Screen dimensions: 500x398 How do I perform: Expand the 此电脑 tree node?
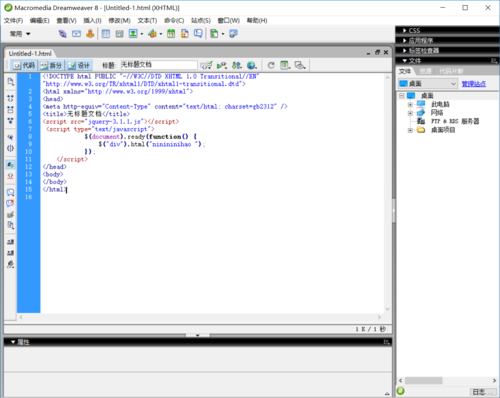point(410,105)
